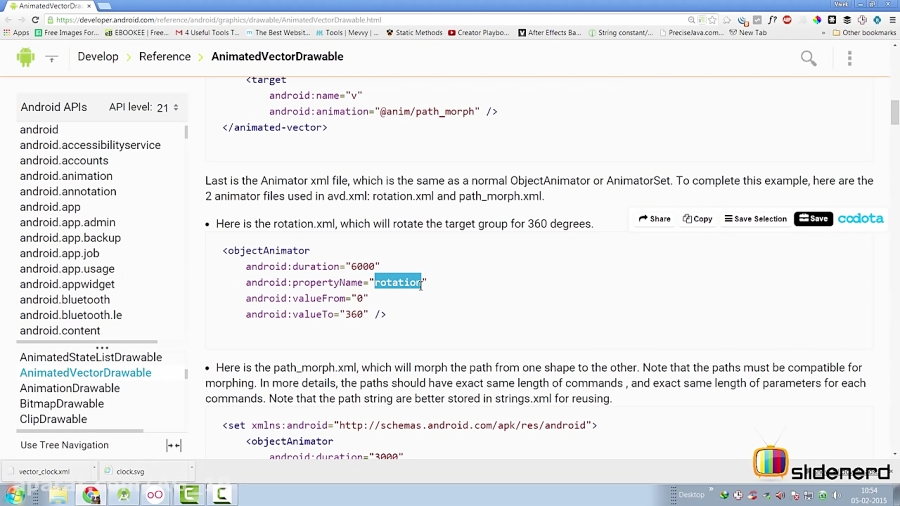Open the Static Methods bookmark
The height and width of the screenshot is (506, 900).
[x=414, y=33]
